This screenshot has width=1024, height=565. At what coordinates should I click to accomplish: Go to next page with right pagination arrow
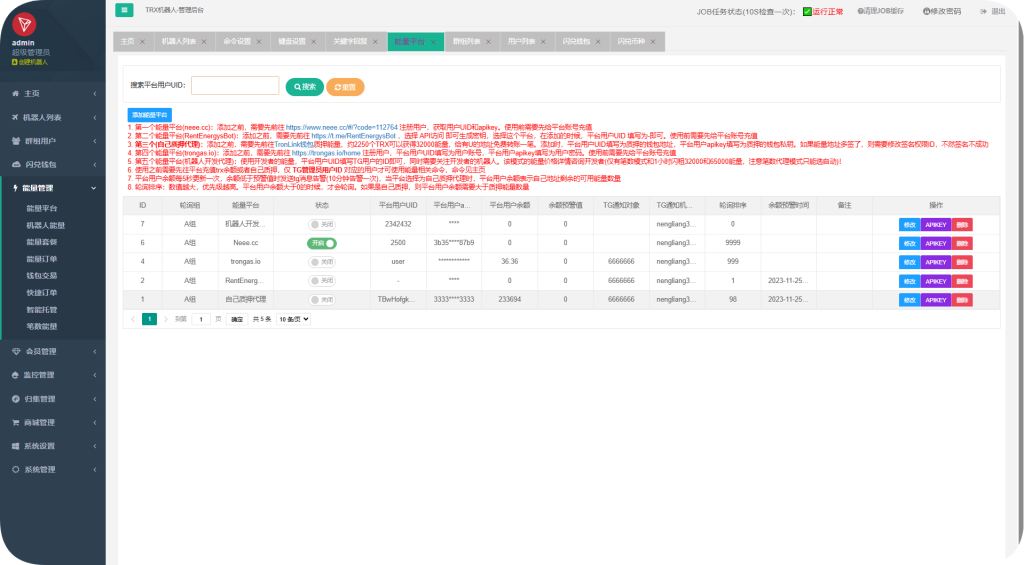166,319
